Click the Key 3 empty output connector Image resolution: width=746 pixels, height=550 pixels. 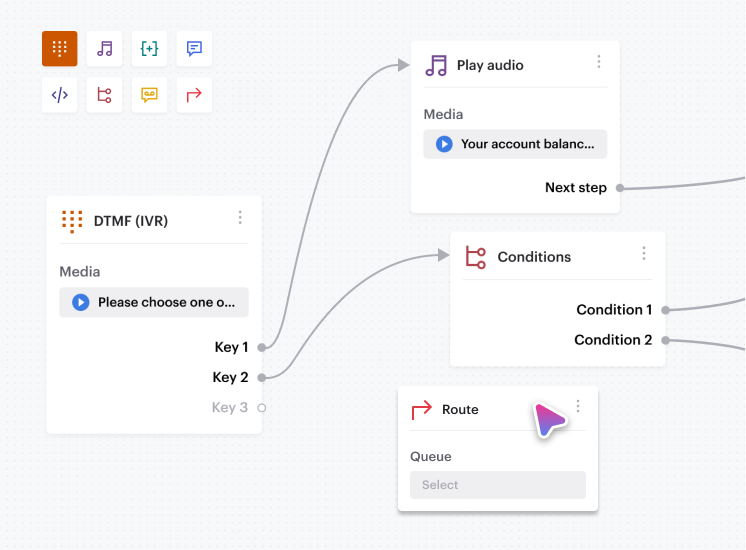click(261, 408)
